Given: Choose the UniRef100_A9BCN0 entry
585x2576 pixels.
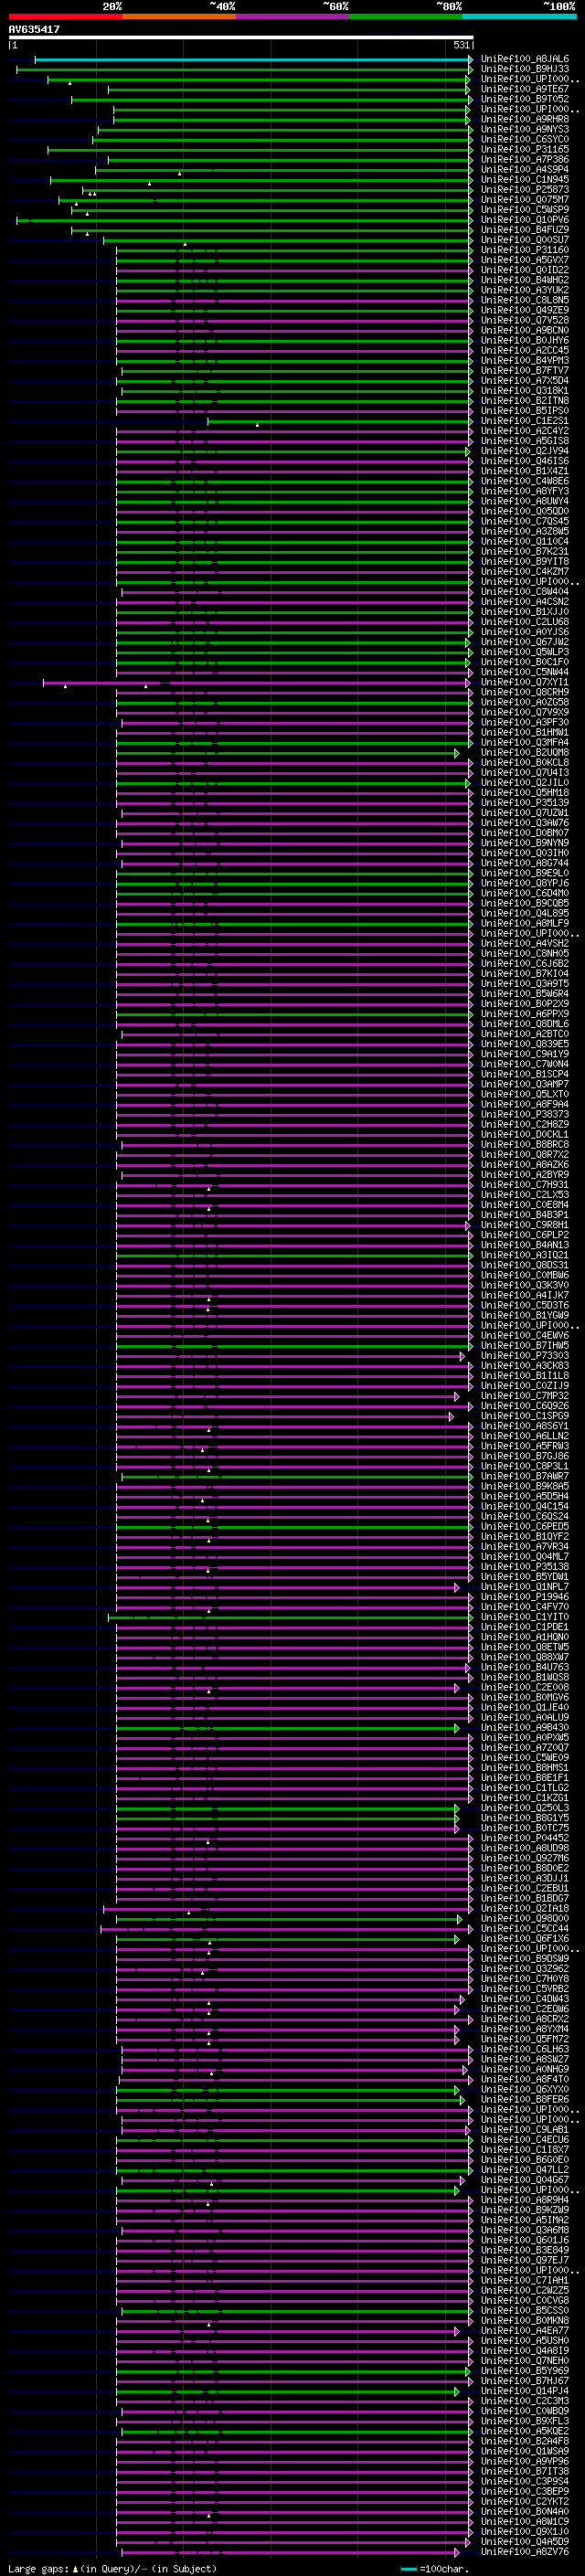Looking at the screenshot, I should (525, 330).
